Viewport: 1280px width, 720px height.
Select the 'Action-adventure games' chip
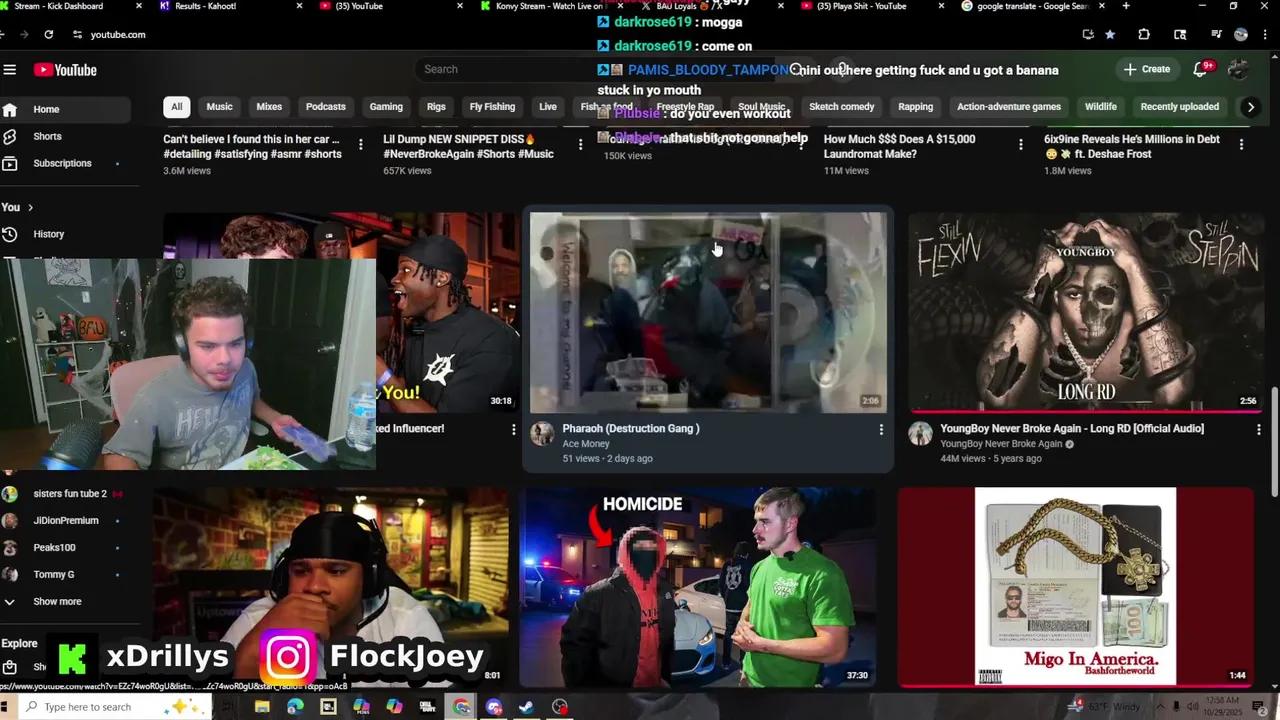(1009, 107)
